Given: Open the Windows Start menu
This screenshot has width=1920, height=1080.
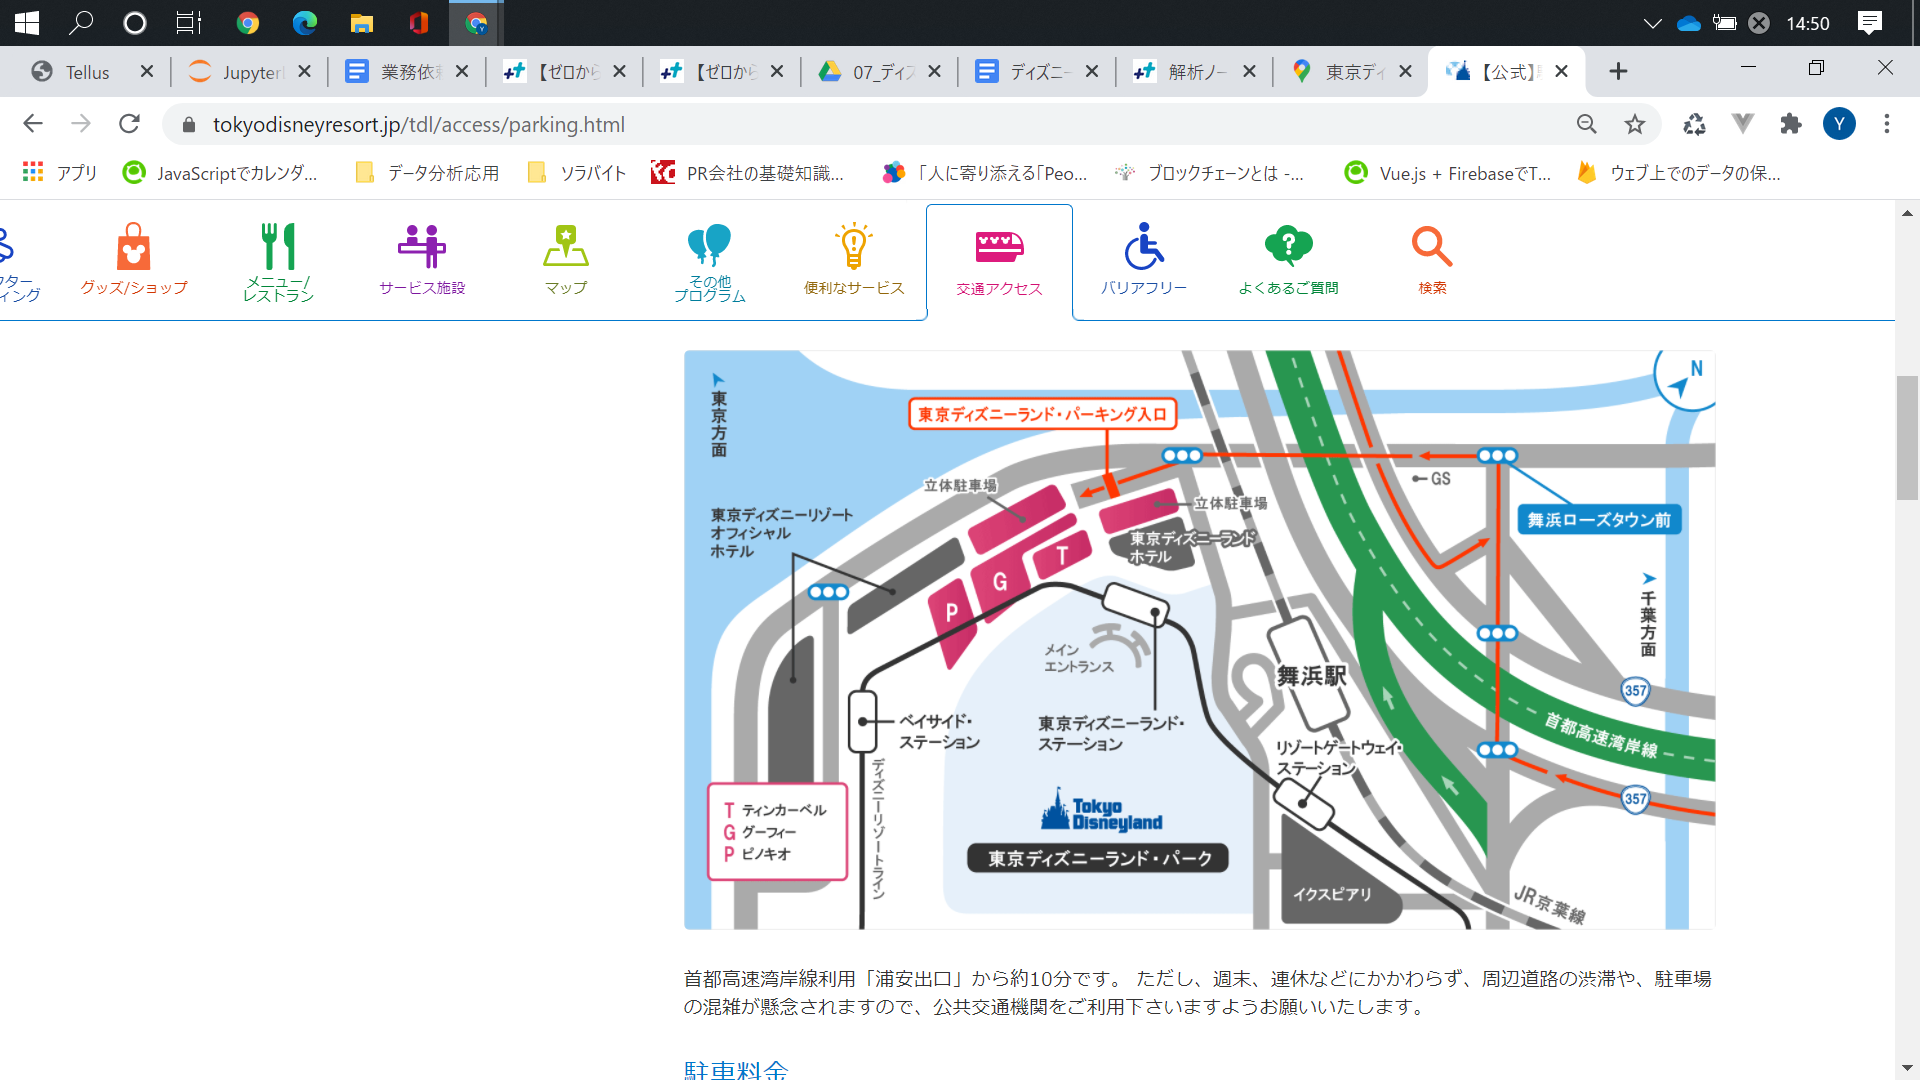Looking at the screenshot, I should [x=27, y=23].
